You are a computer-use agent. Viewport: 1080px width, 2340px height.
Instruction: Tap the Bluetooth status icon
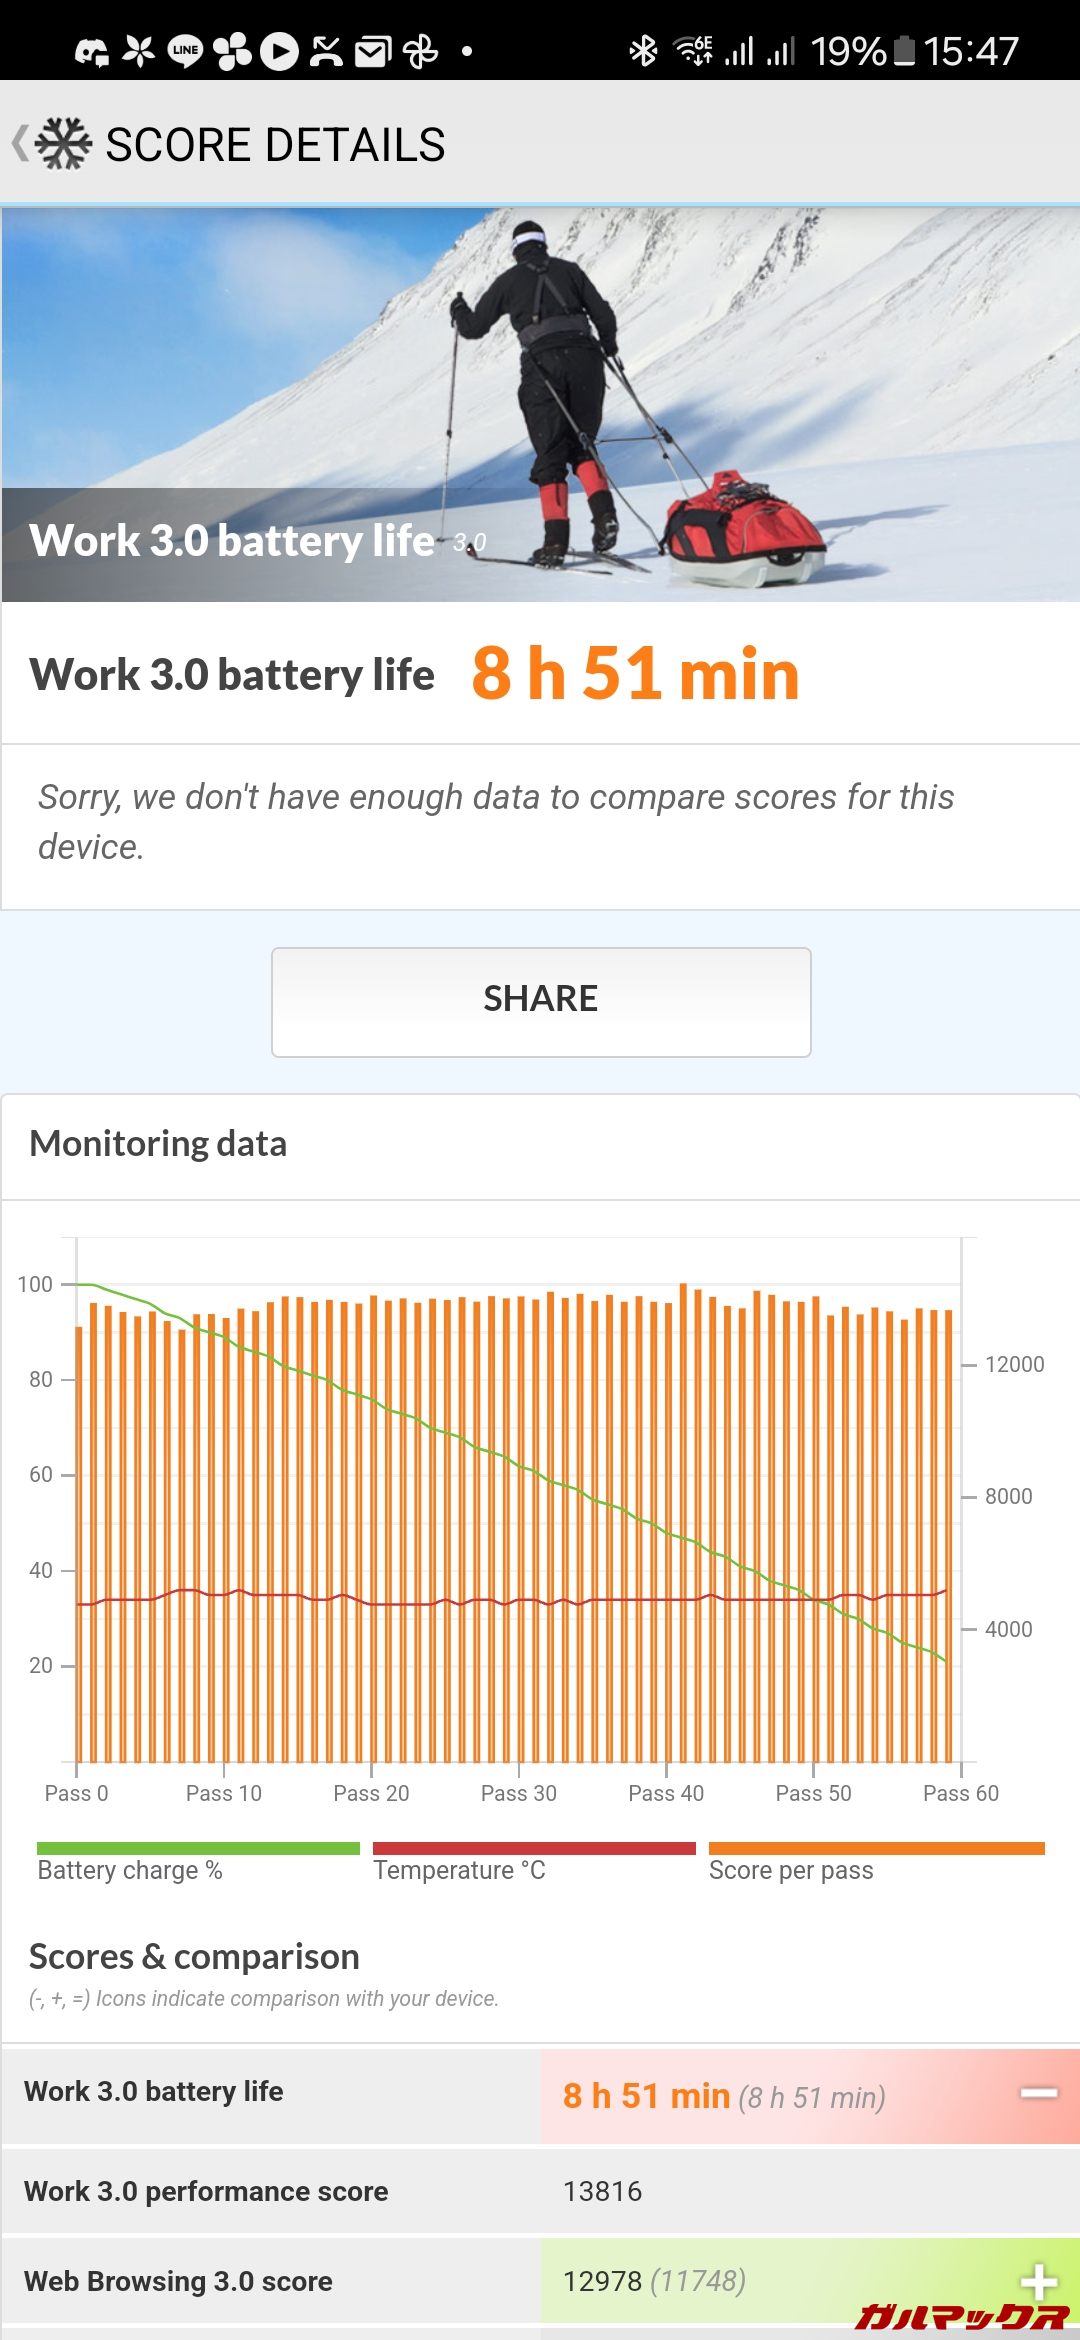pos(643,50)
